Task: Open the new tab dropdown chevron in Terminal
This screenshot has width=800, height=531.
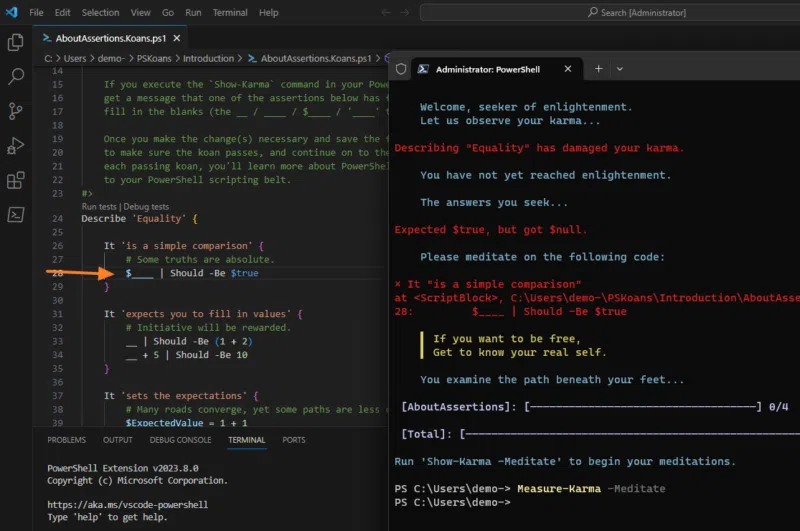Action: [x=620, y=69]
